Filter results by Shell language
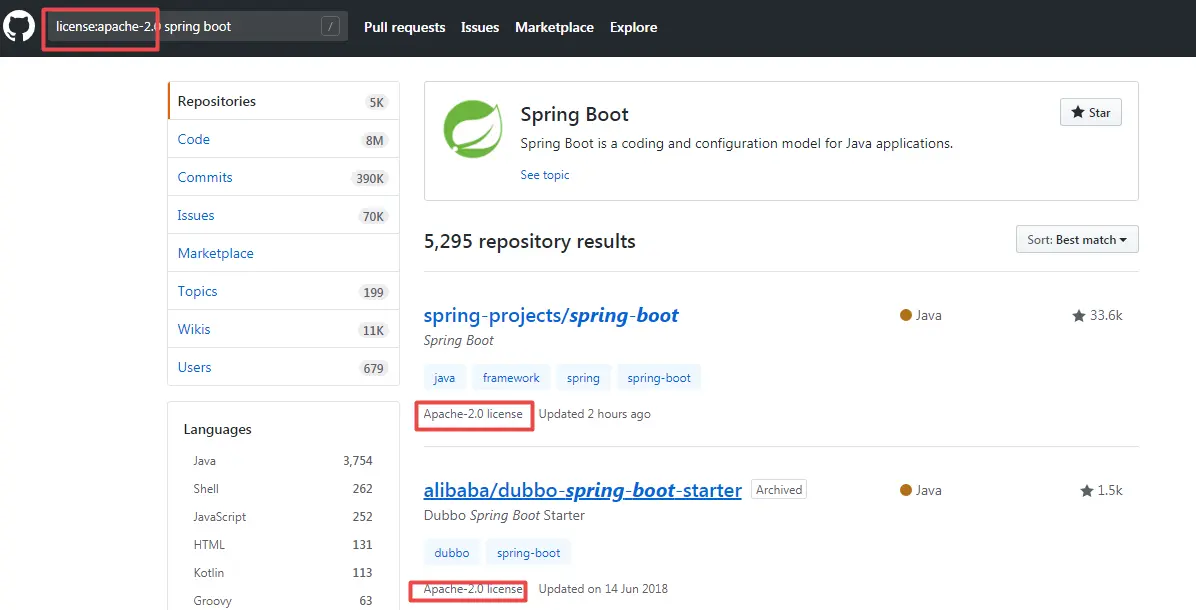Viewport: 1196px width, 610px height. [x=206, y=489]
